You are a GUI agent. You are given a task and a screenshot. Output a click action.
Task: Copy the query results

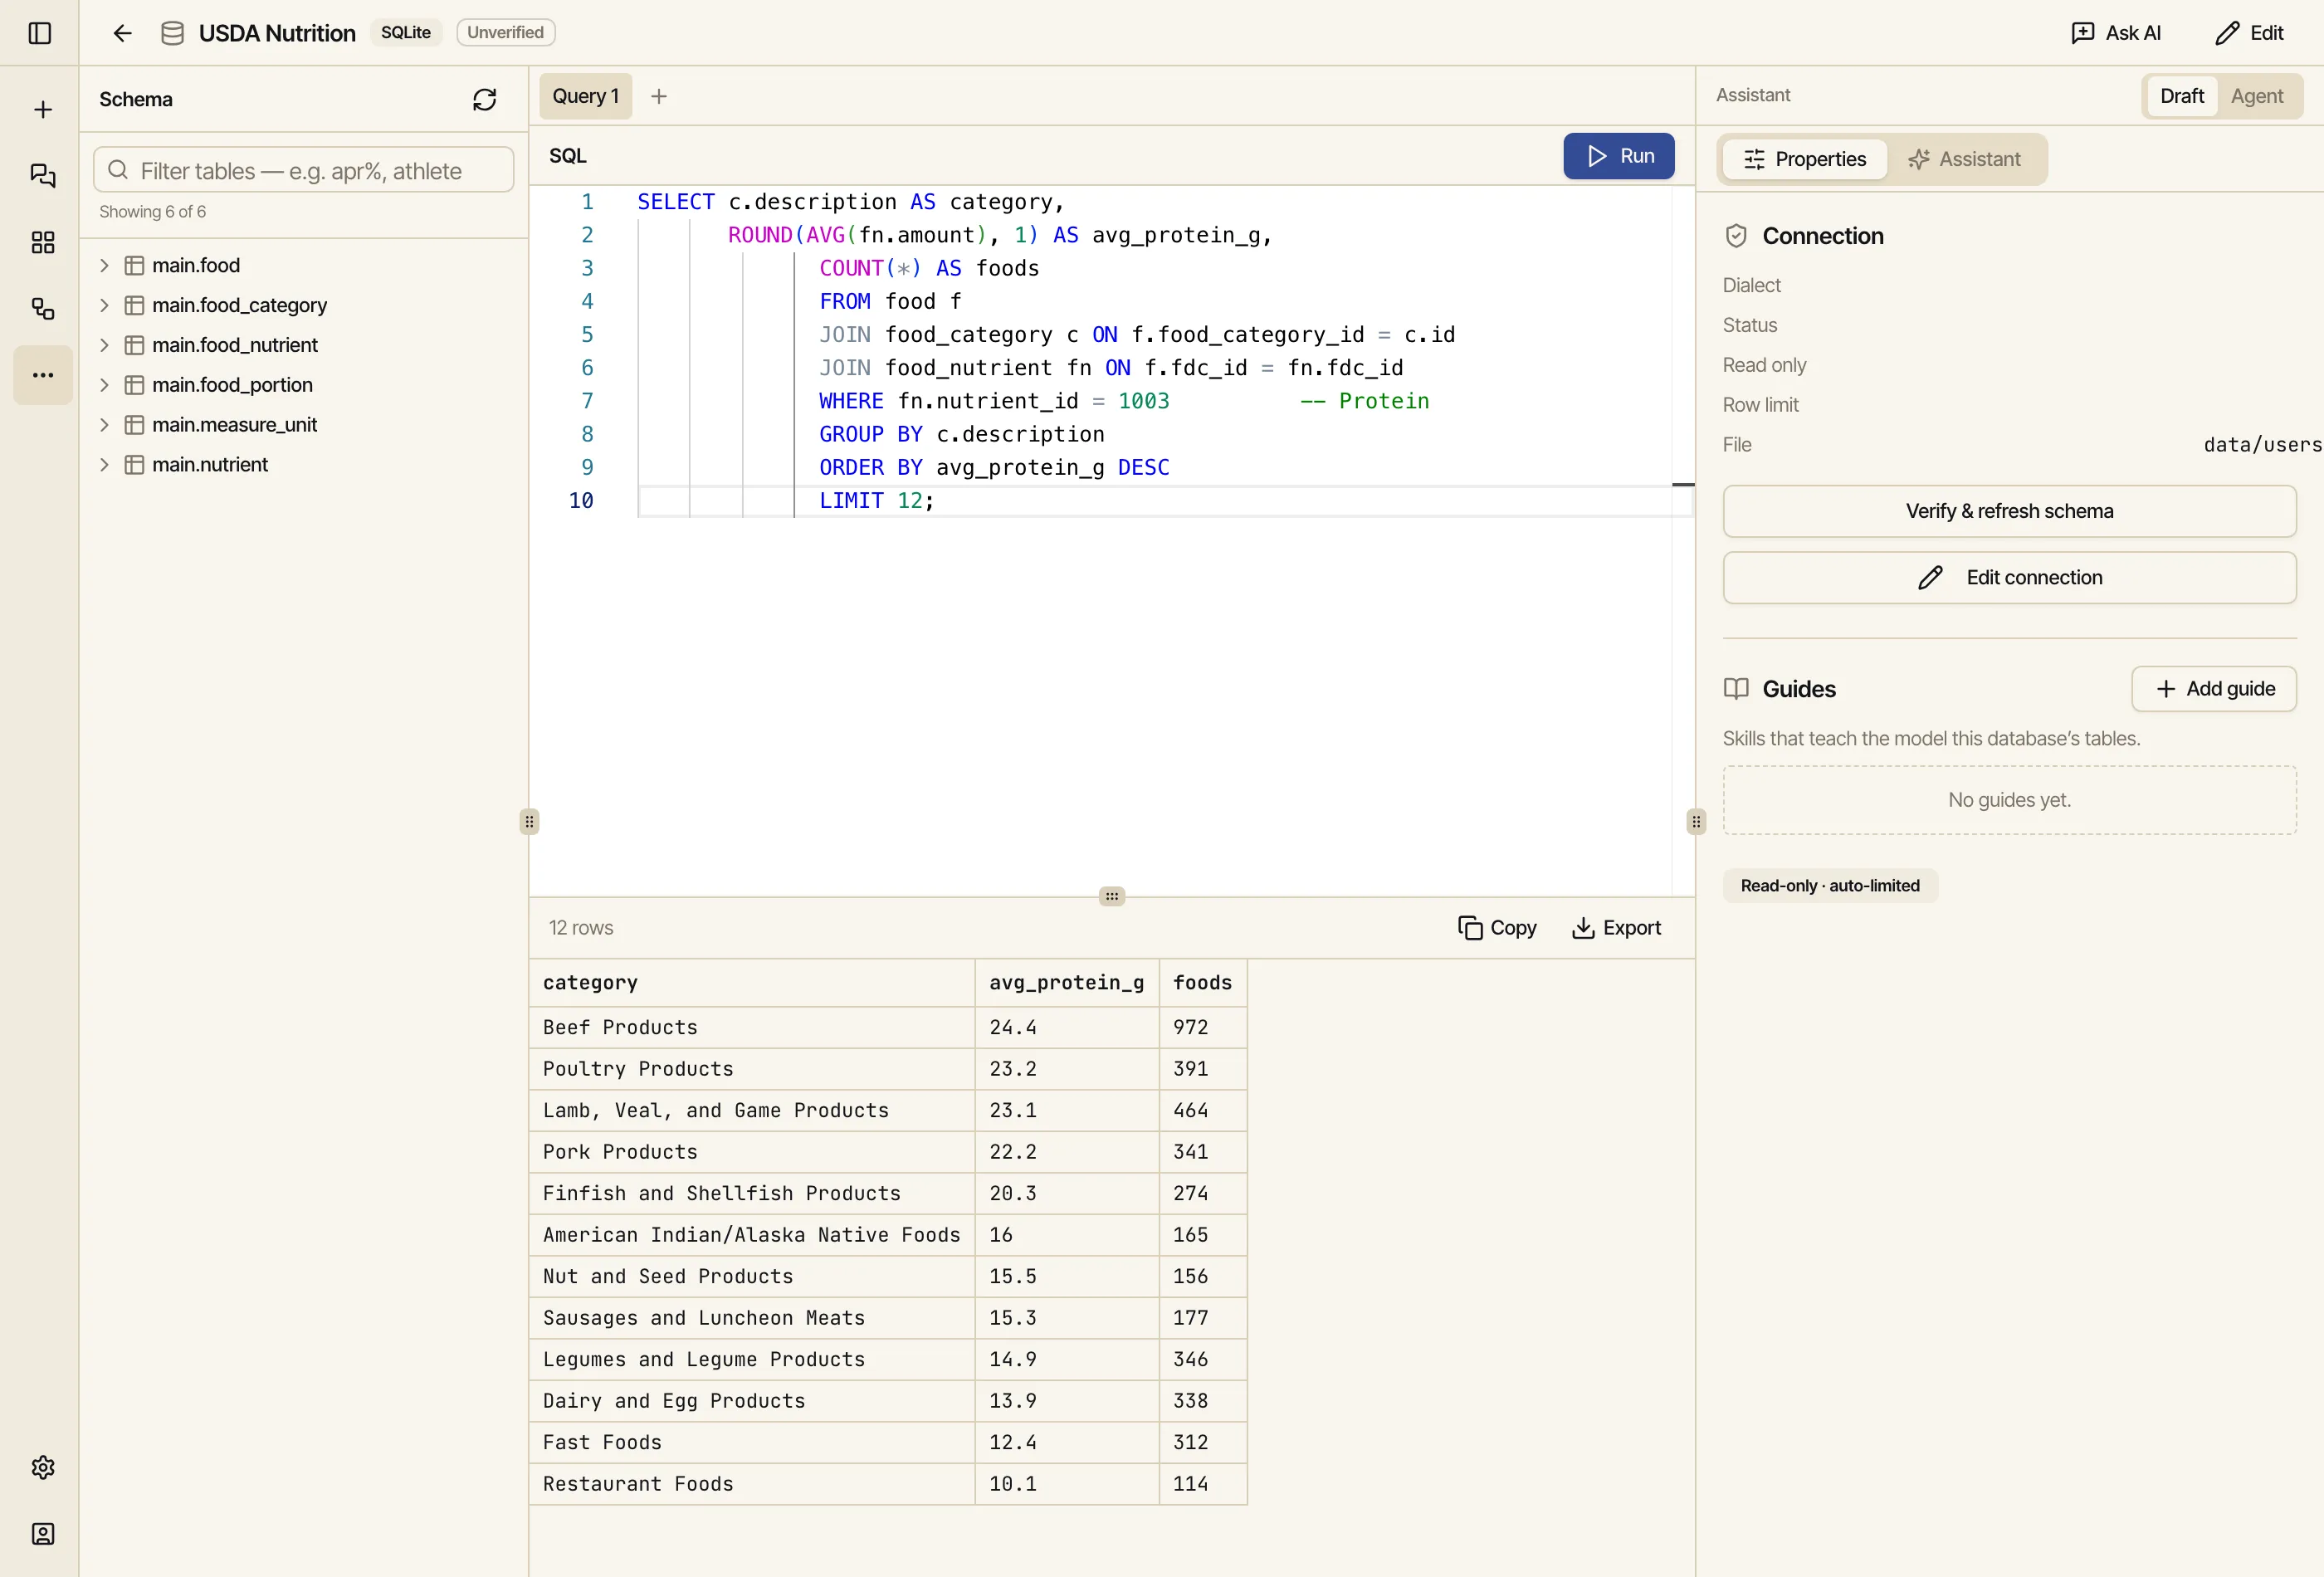(x=1497, y=928)
